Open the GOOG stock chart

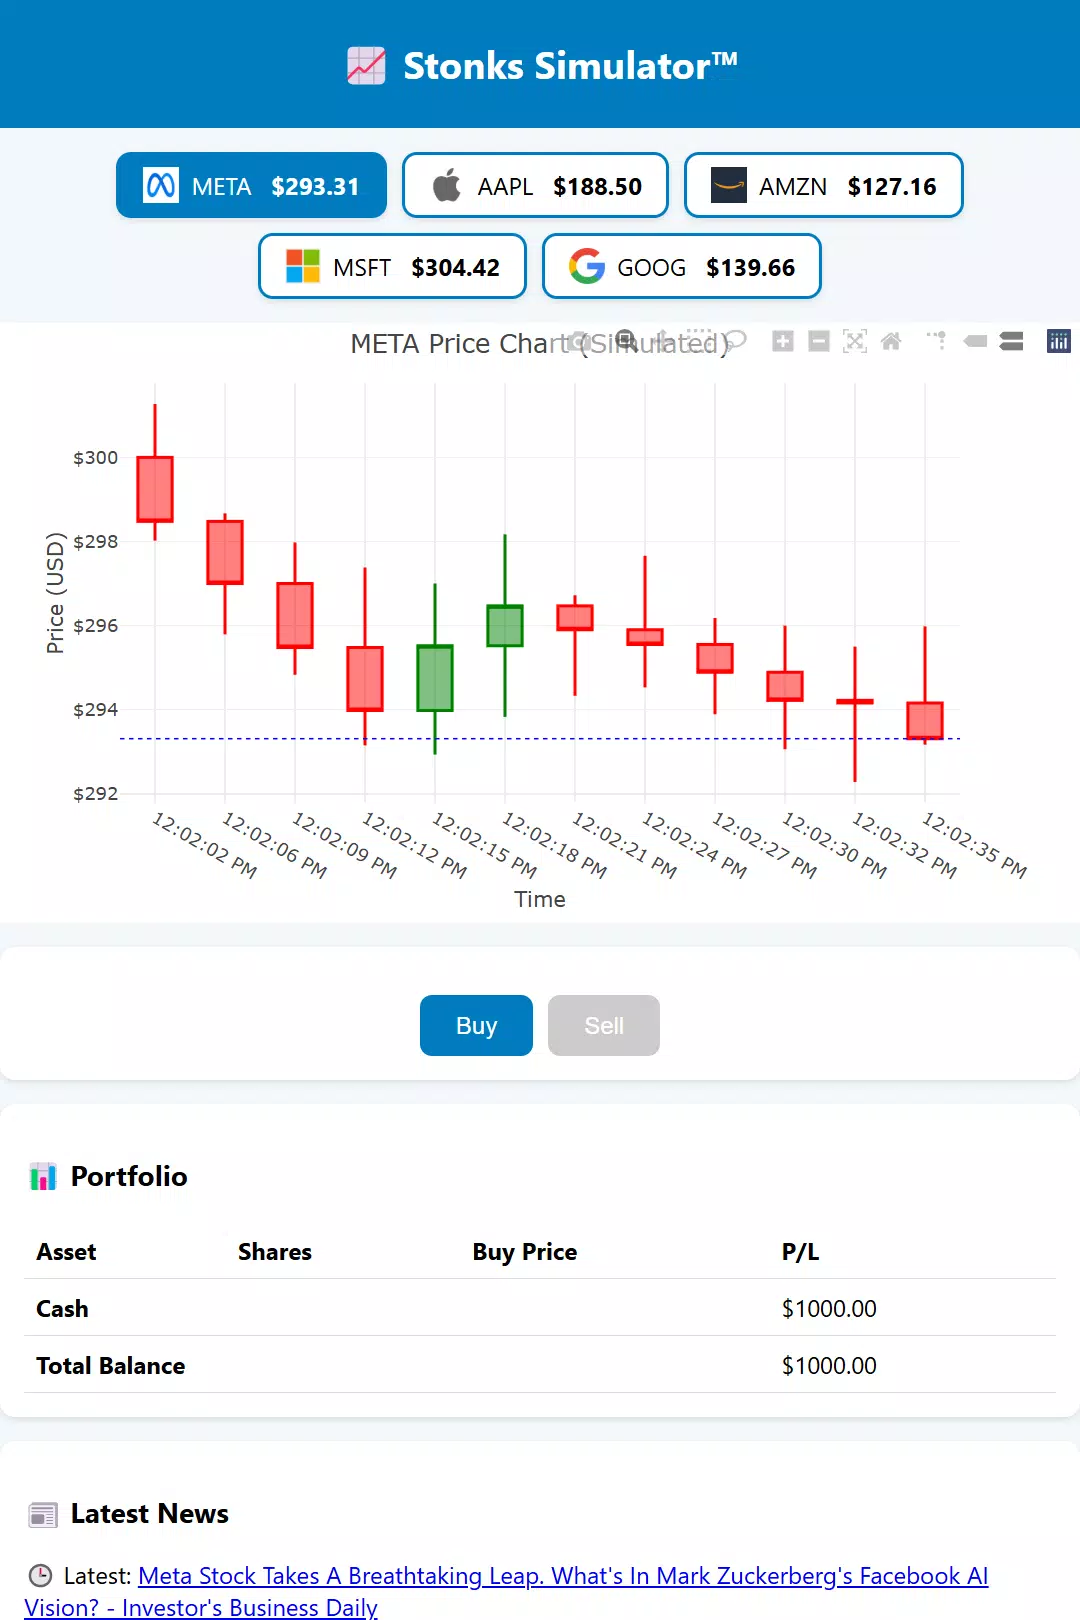coord(682,266)
